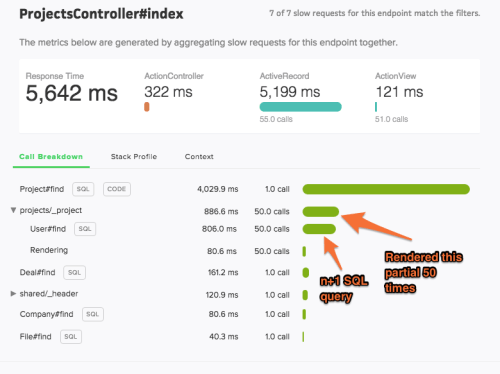Click the green projects/_project duration bar
Image resolution: width=500 pixels, height=374 pixels.
click(321, 212)
